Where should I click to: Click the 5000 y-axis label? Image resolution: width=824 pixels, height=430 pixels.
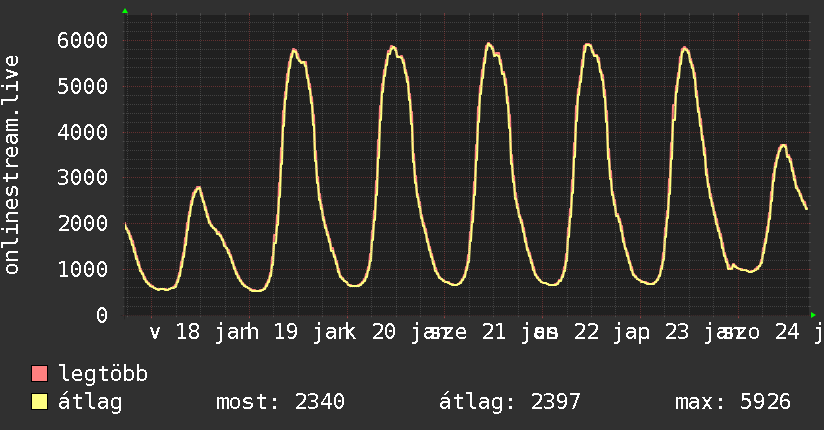[83, 86]
